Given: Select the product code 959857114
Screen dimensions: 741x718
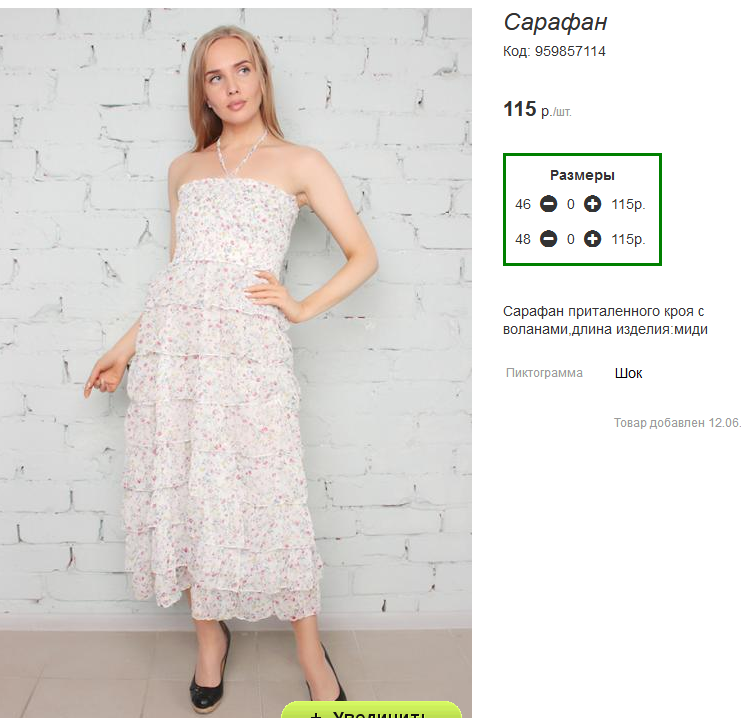Looking at the screenshot, I should click(x=570, y=51).
